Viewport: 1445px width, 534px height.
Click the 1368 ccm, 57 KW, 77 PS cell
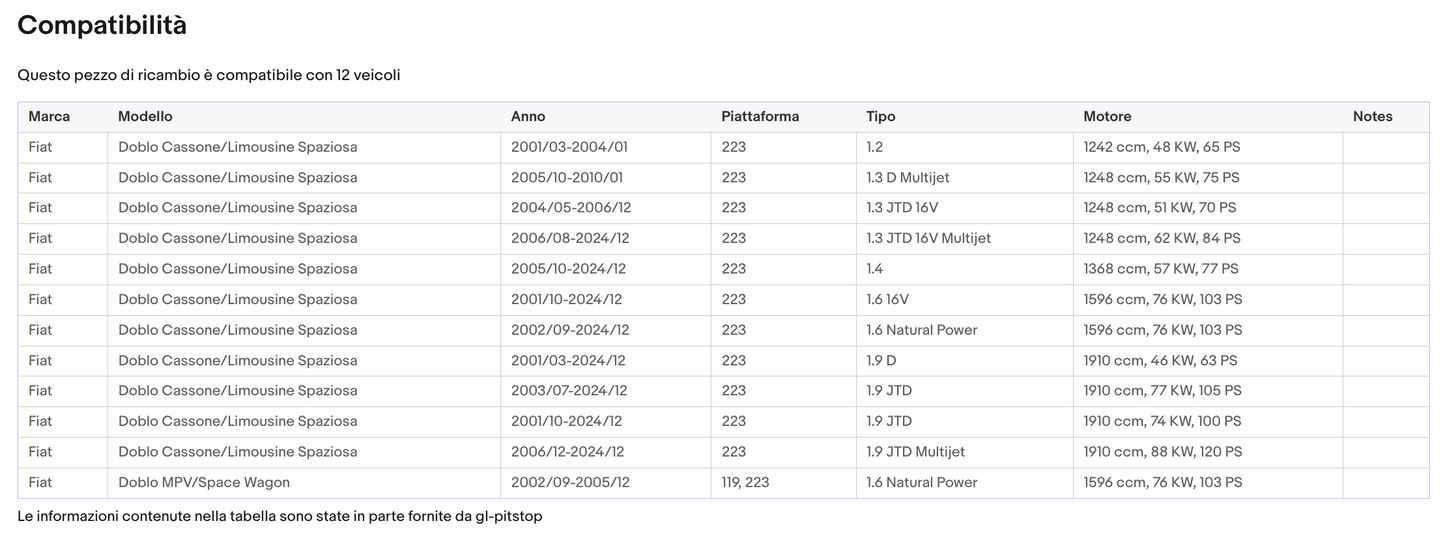coord(1161,269)
